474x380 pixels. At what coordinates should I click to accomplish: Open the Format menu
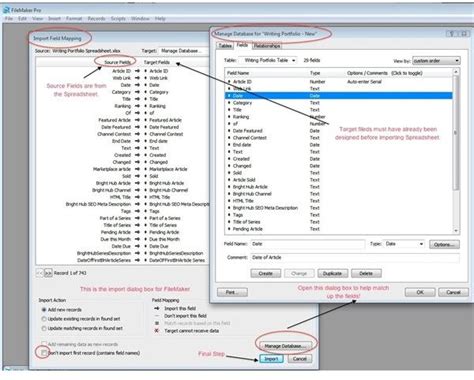coord(74,19)
